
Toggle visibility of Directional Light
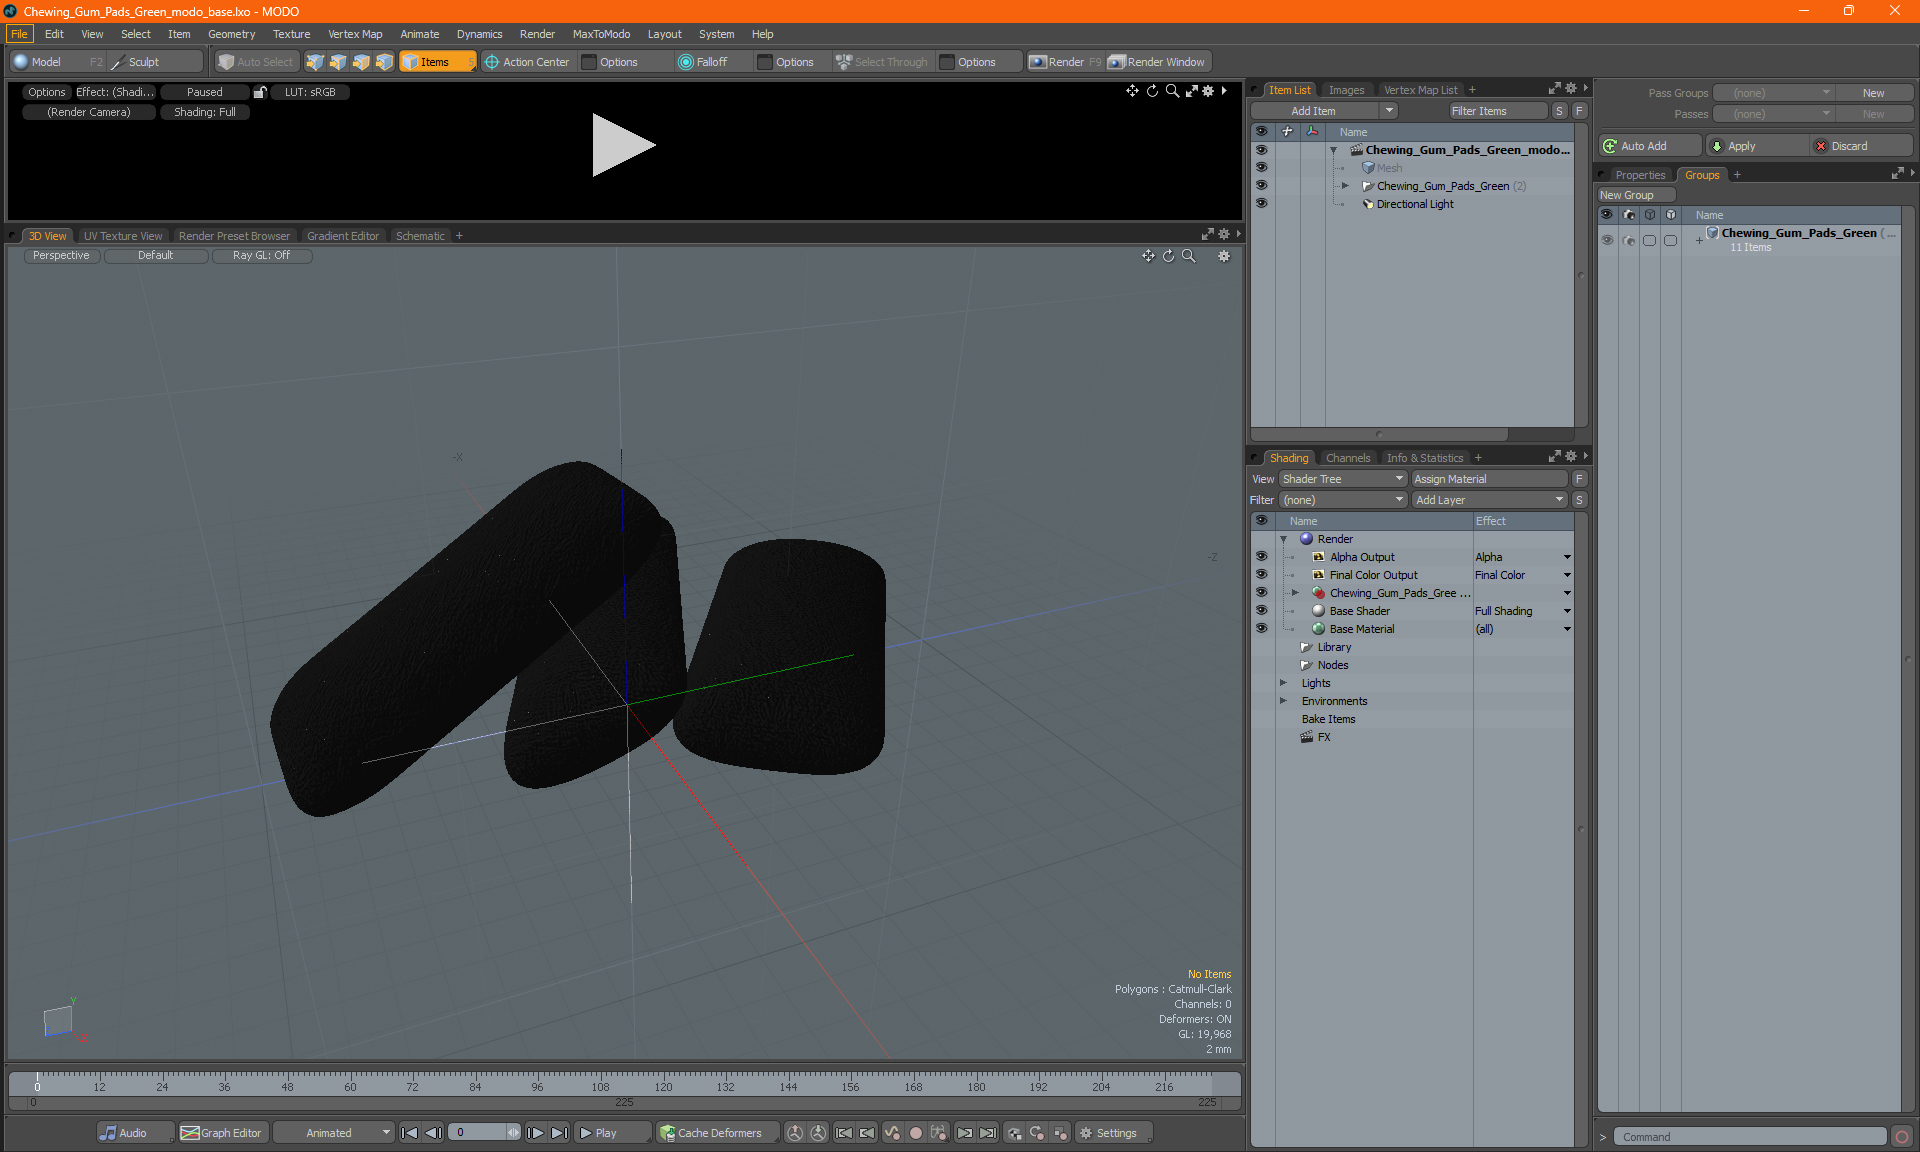point(1262,204)
